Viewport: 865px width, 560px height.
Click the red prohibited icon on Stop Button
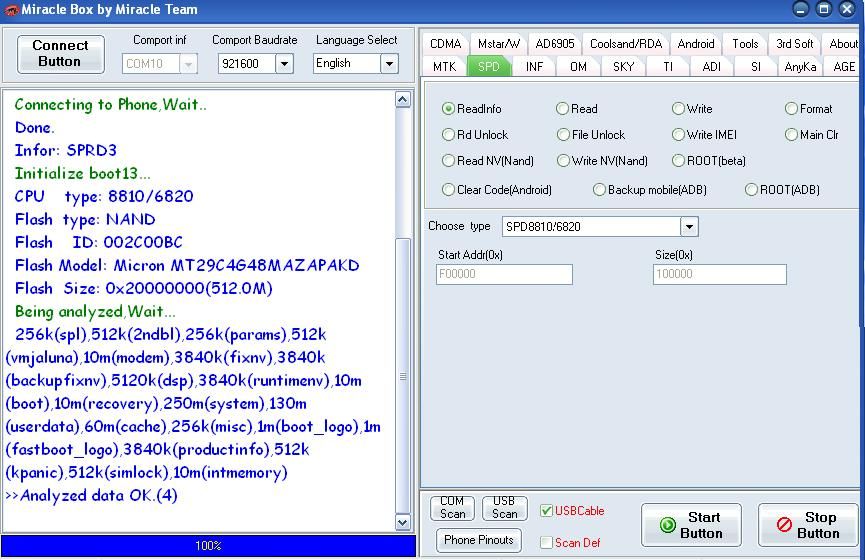784,525
